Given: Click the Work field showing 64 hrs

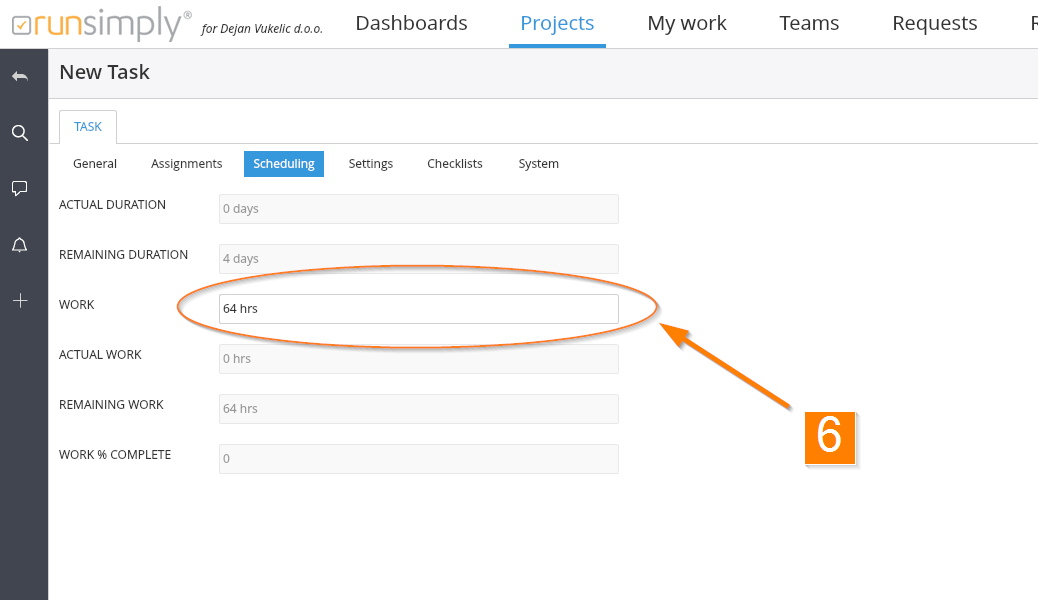Looking at the screenshot, I should (418, 309).
